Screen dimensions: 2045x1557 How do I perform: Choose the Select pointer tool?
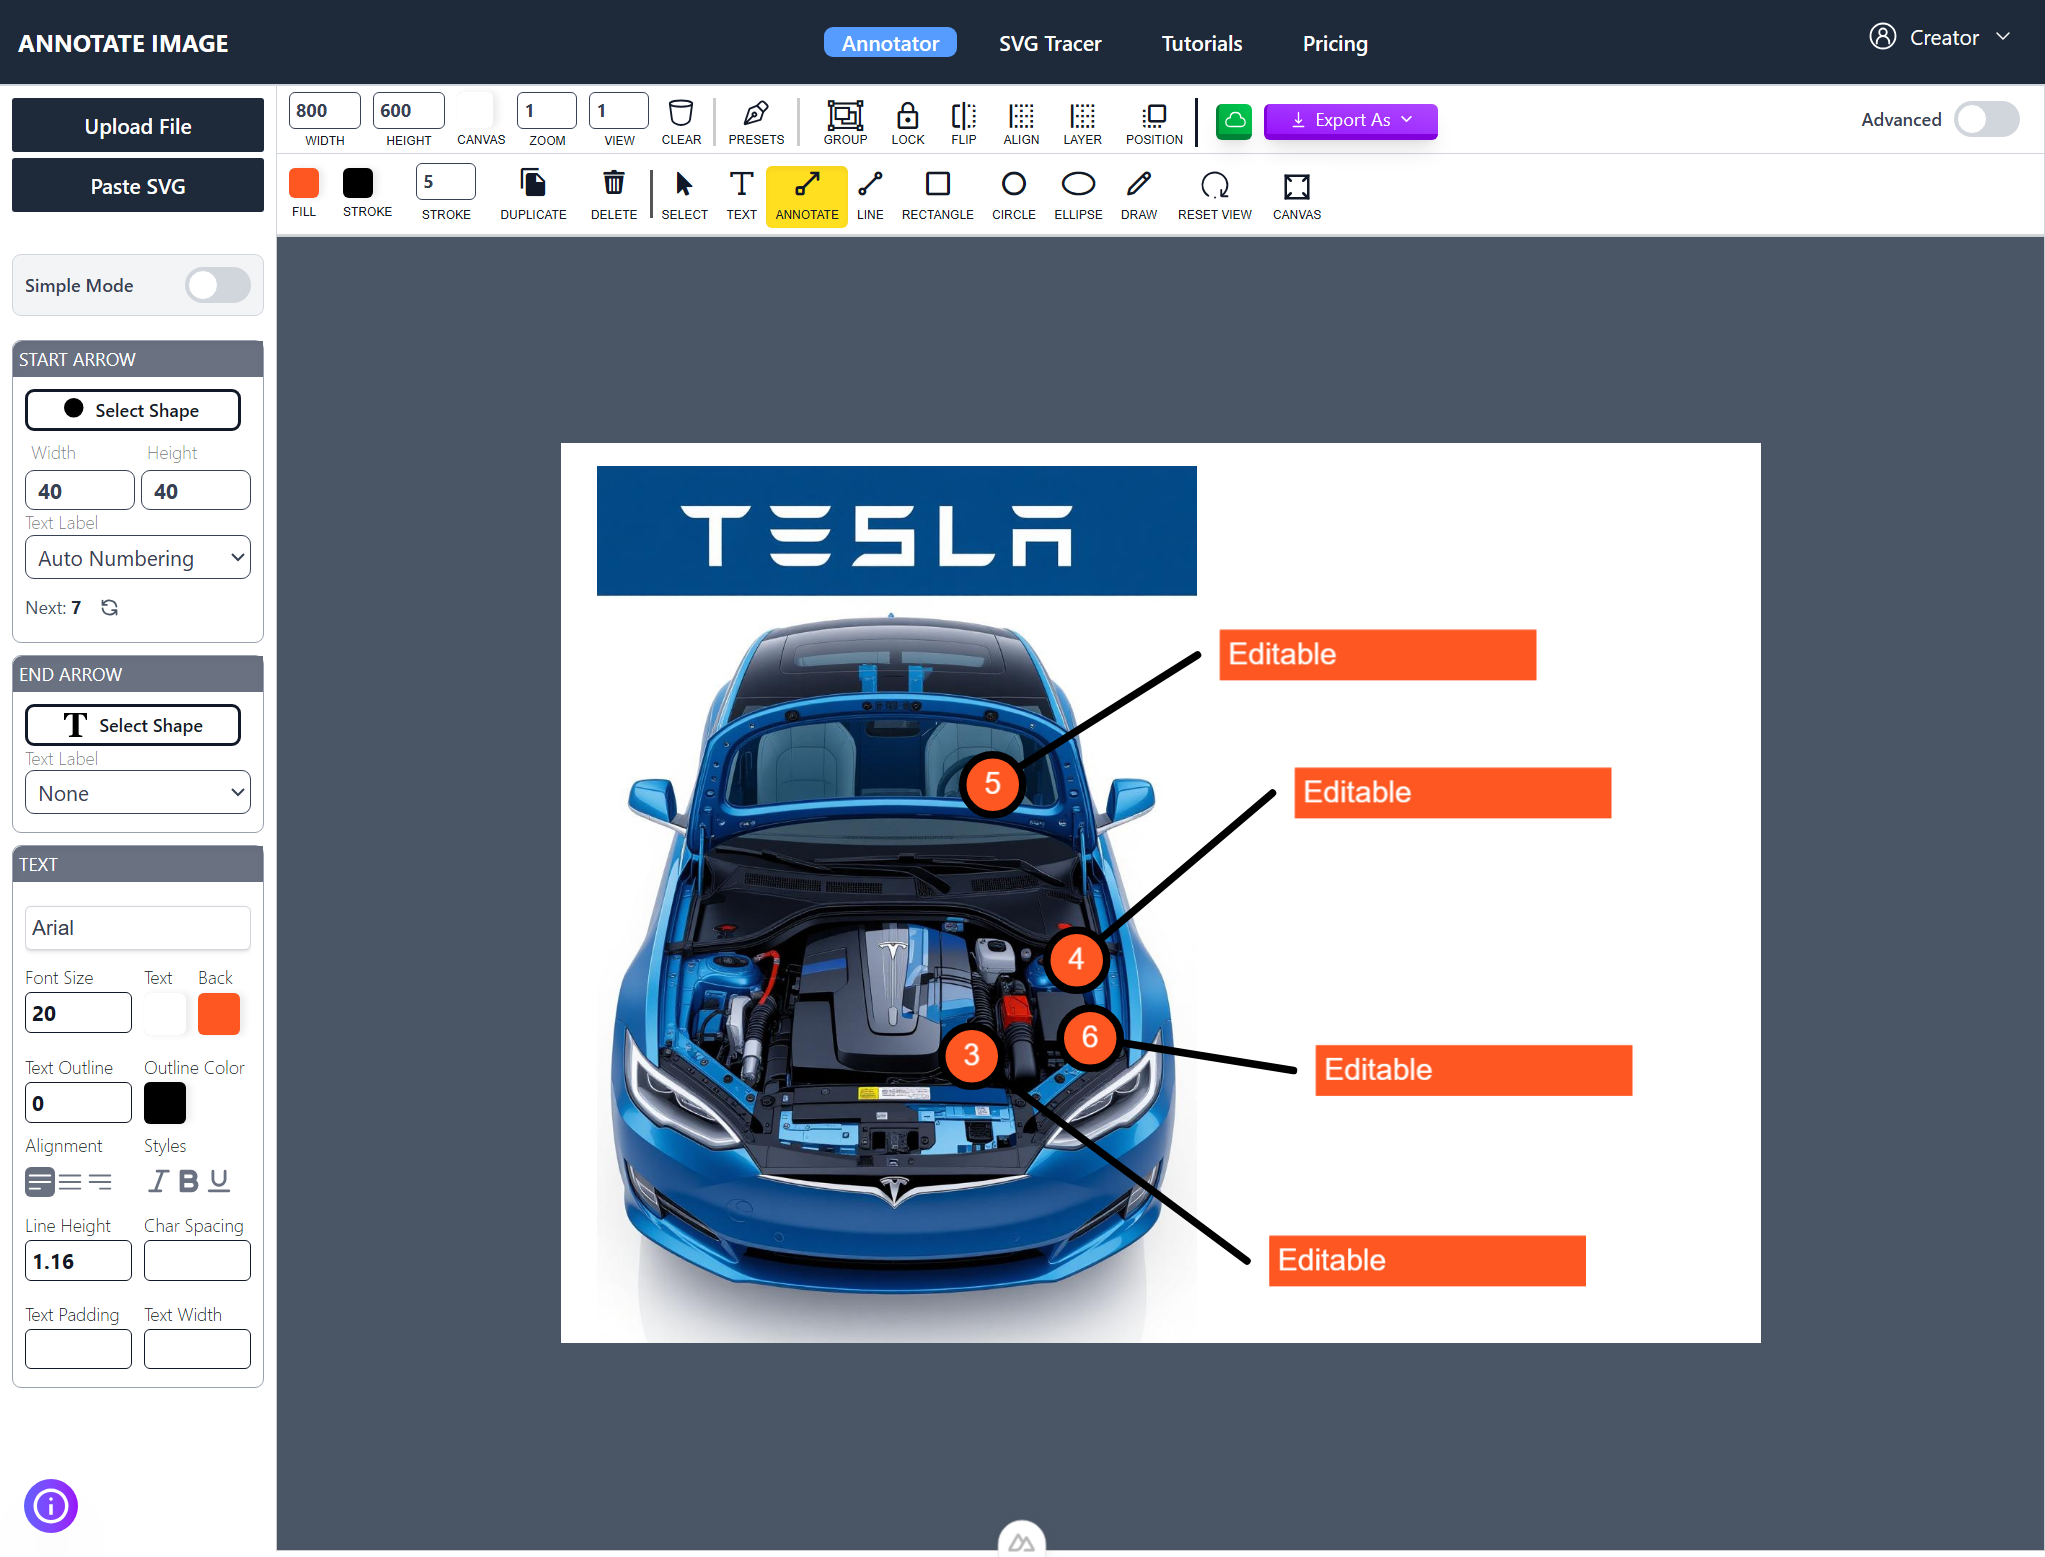click(x=684, y=184)
